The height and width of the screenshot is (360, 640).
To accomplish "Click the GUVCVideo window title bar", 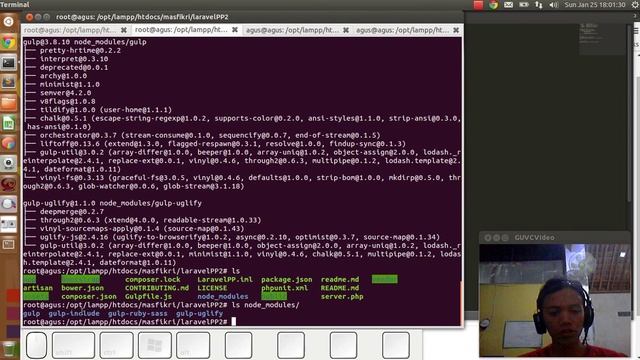I will 555,238.
